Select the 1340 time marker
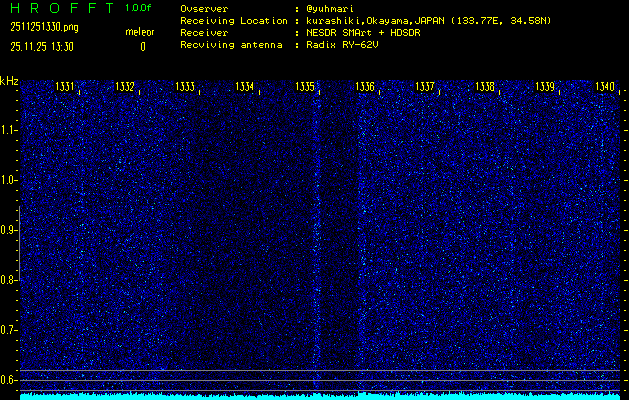 [604, 87]
